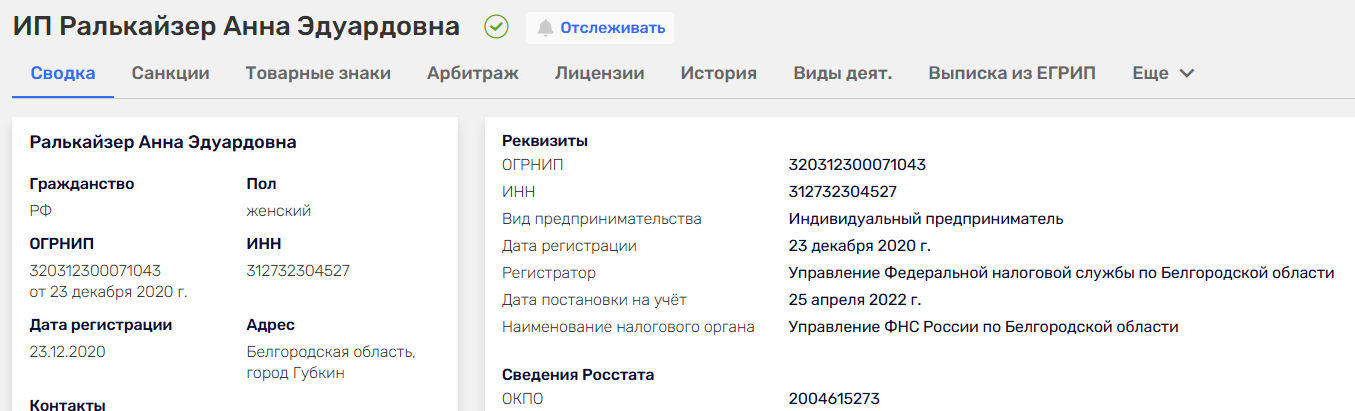Click the page heading ИП Ралькайзер Анна Эдуардовна

tap(236, 27)
